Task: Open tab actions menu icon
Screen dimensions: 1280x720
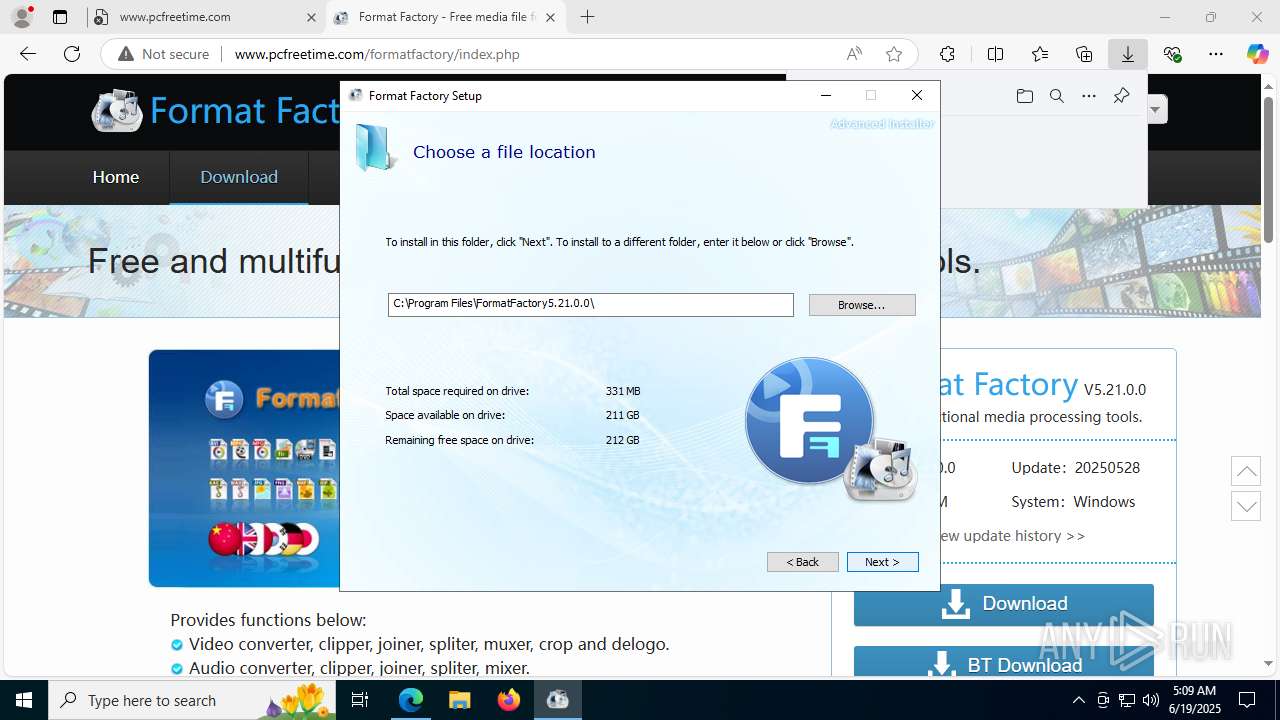Action: pos(60,17)
